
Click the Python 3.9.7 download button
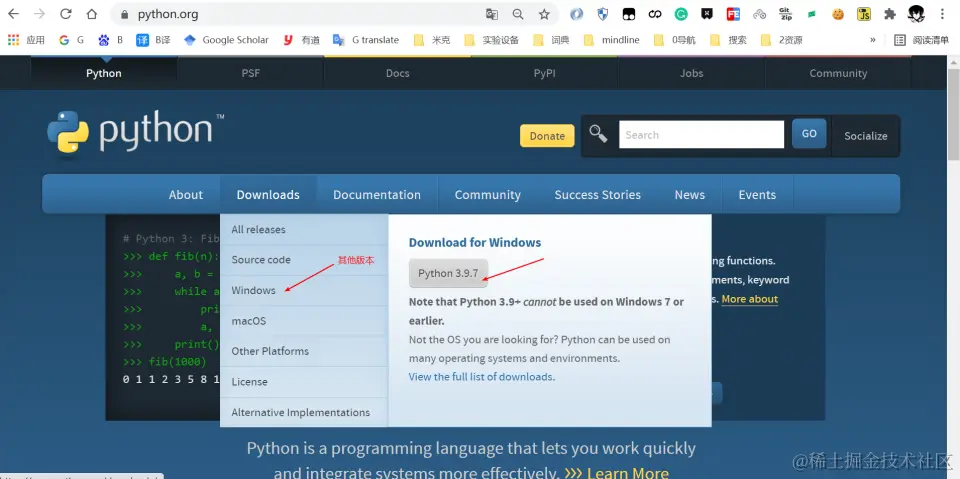448,273
